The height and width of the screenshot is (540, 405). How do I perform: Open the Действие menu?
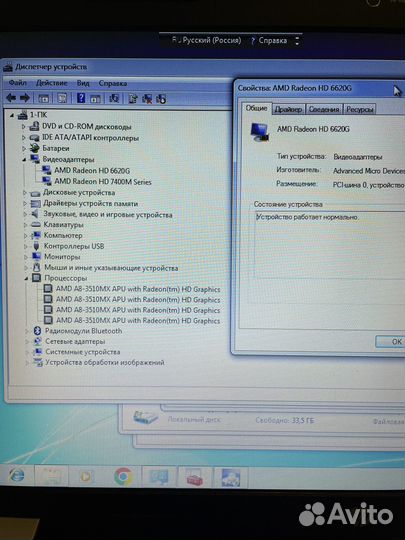click(x=52, y=83)
